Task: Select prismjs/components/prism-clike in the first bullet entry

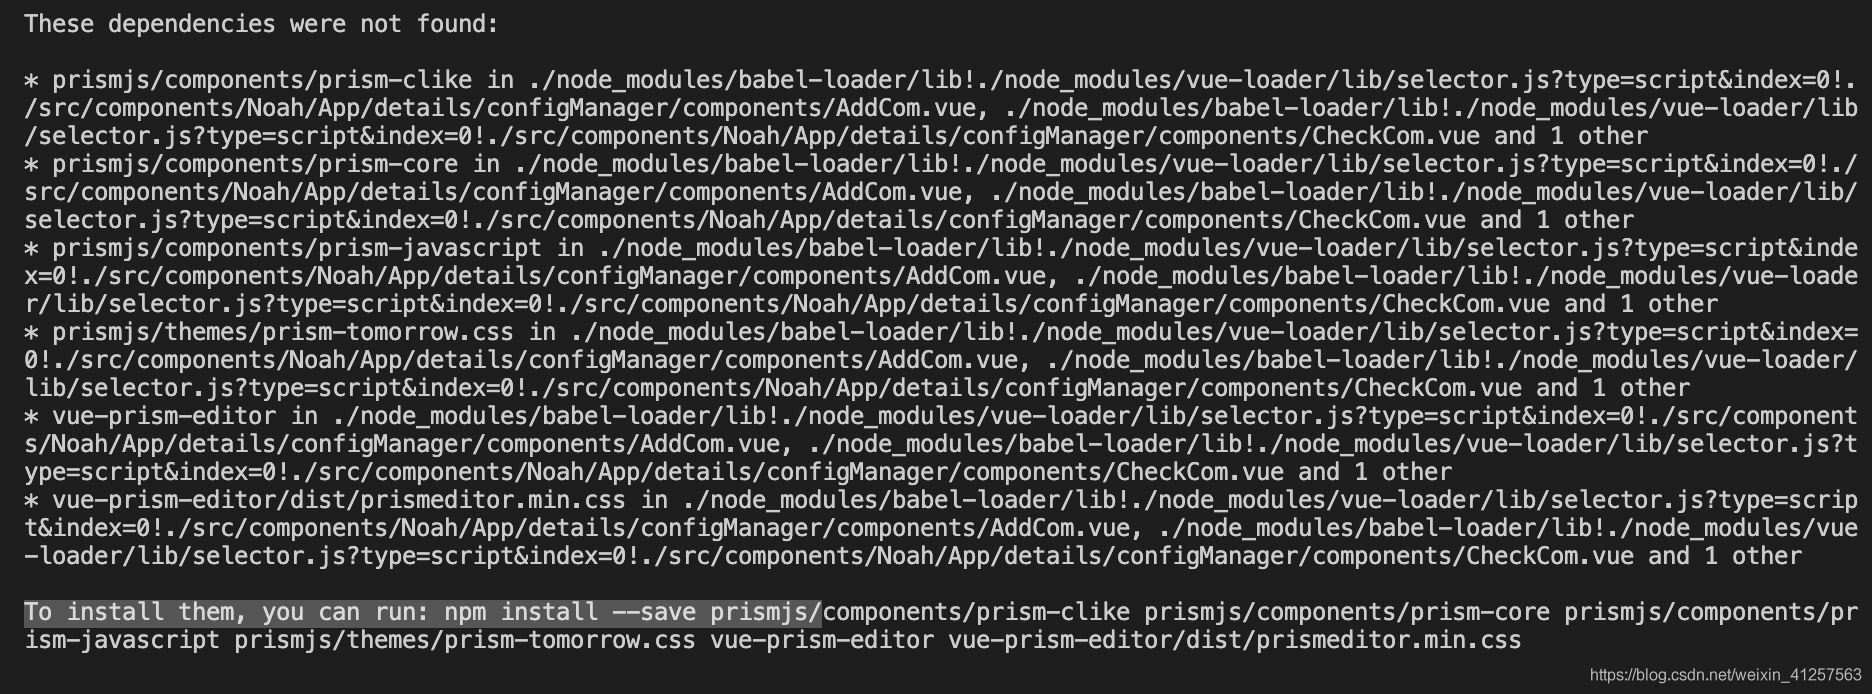Action: (262, 80)
